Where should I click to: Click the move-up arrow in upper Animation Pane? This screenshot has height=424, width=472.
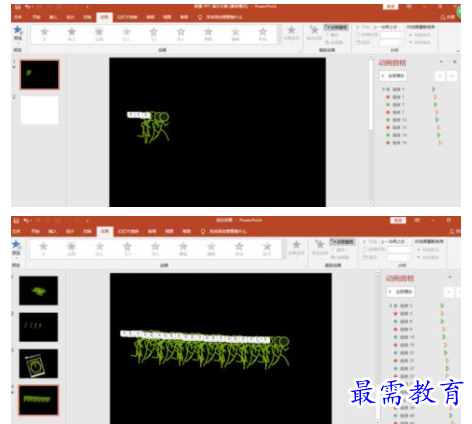point(440,76)
